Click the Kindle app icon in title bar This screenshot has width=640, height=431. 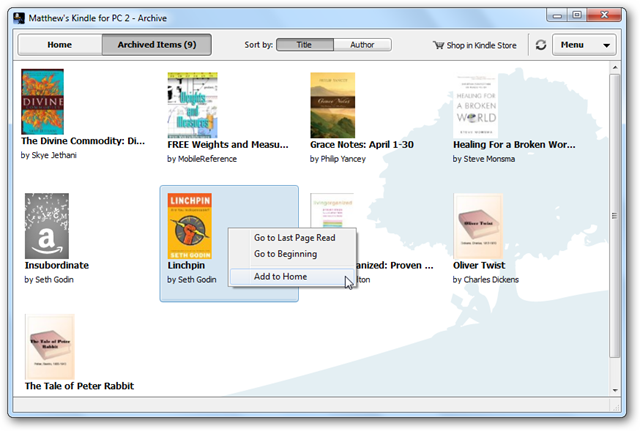click(19, 18)
